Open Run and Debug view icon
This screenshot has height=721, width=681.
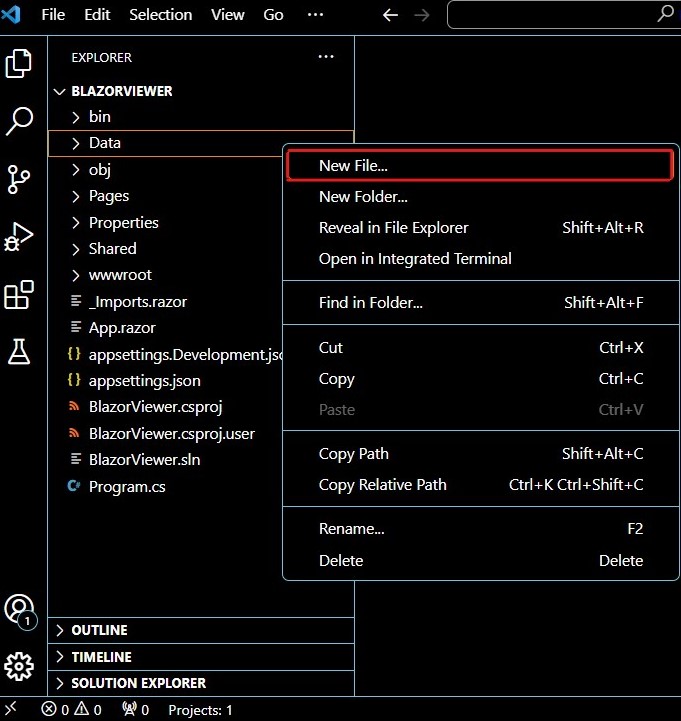20,237
